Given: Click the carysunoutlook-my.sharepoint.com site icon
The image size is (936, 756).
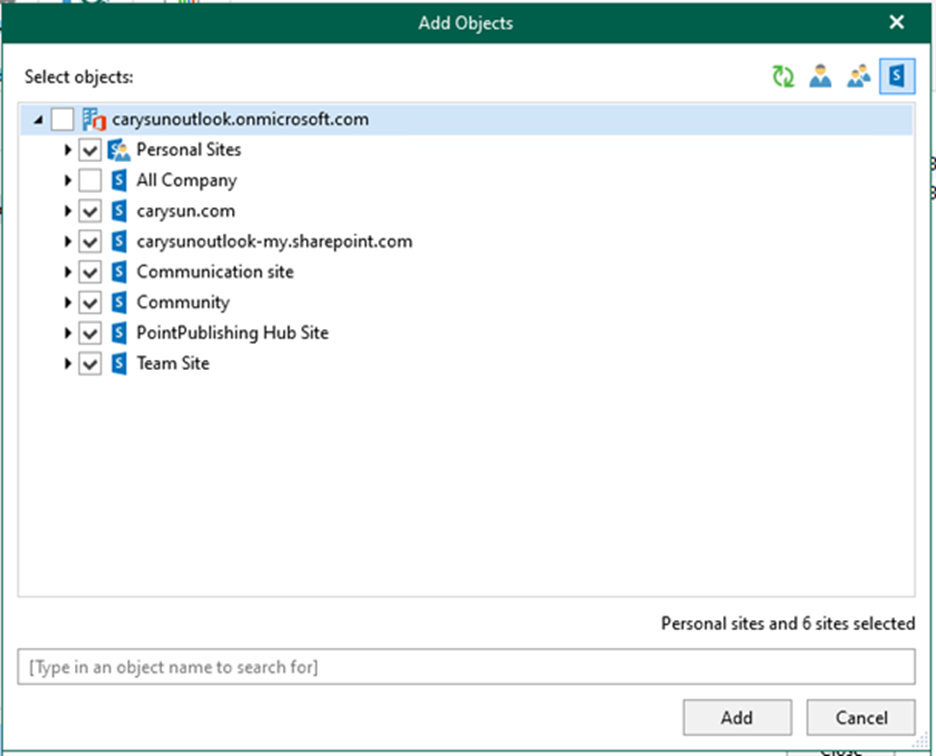Looking at the screenshot, I should tap(119, 241).
